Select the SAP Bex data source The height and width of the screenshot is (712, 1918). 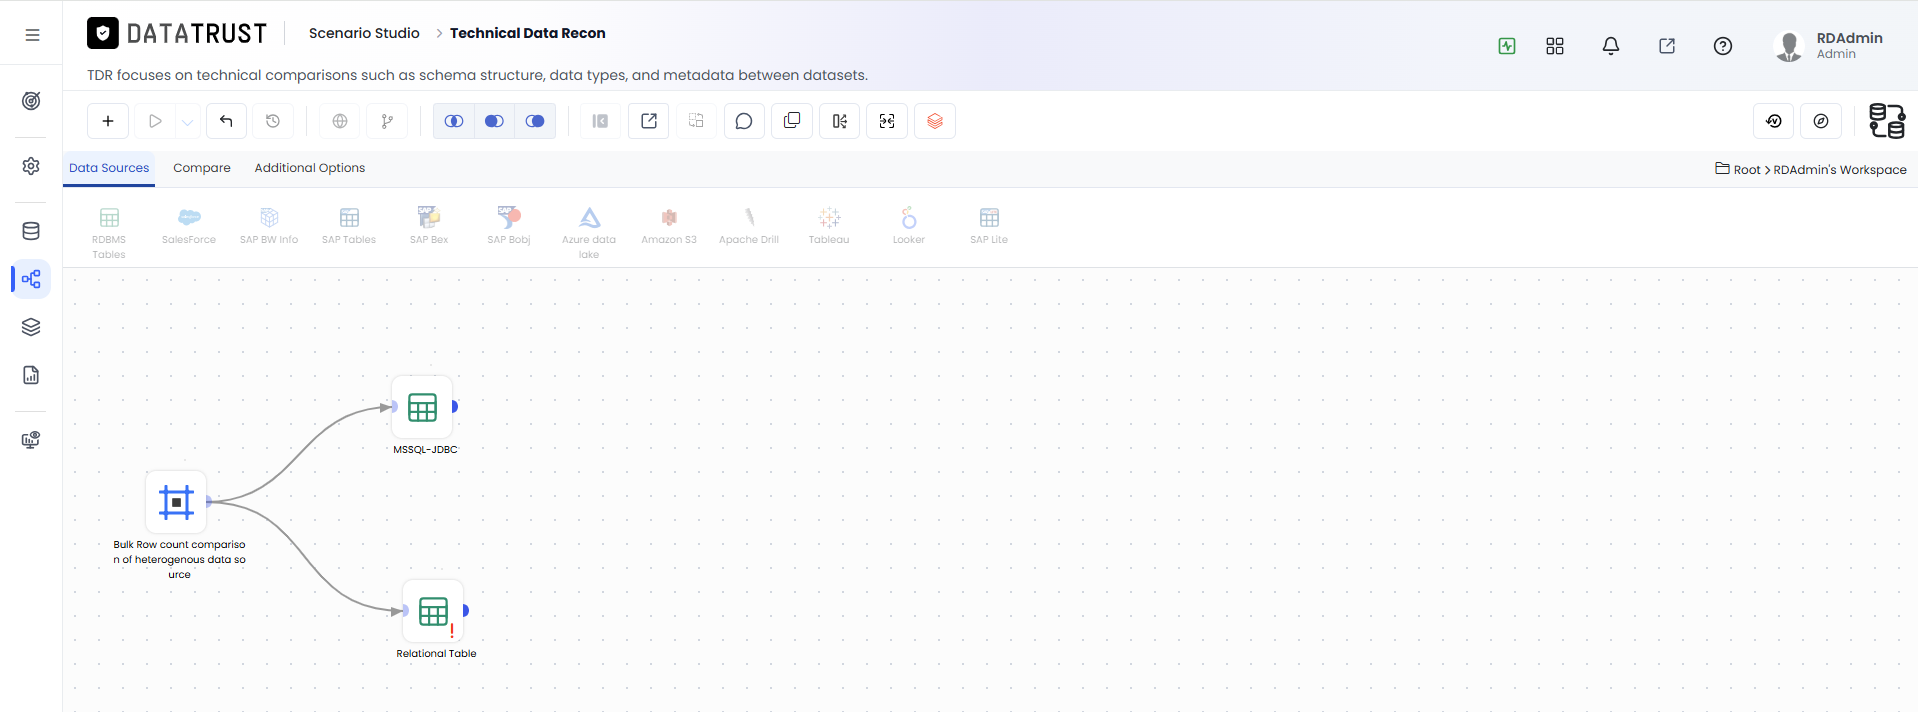click(x=429, y=226)
